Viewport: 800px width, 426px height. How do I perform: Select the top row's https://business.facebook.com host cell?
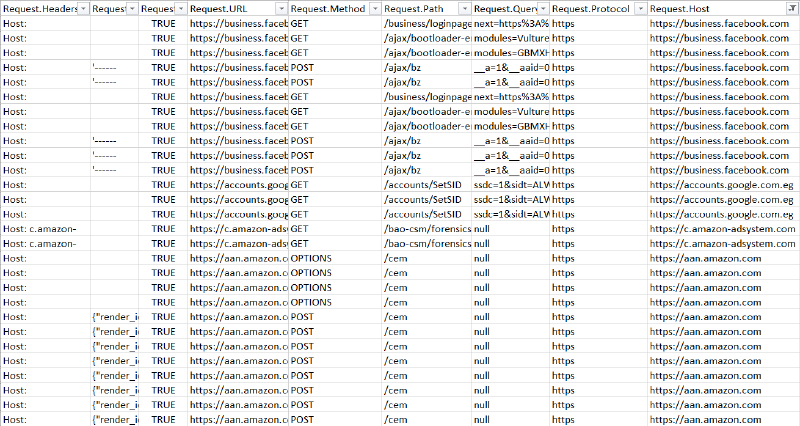click(723, 23)
